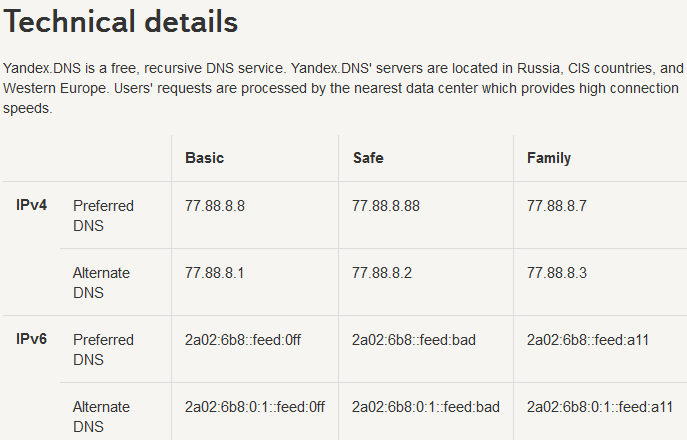Click the IPv6 row label

32,340
